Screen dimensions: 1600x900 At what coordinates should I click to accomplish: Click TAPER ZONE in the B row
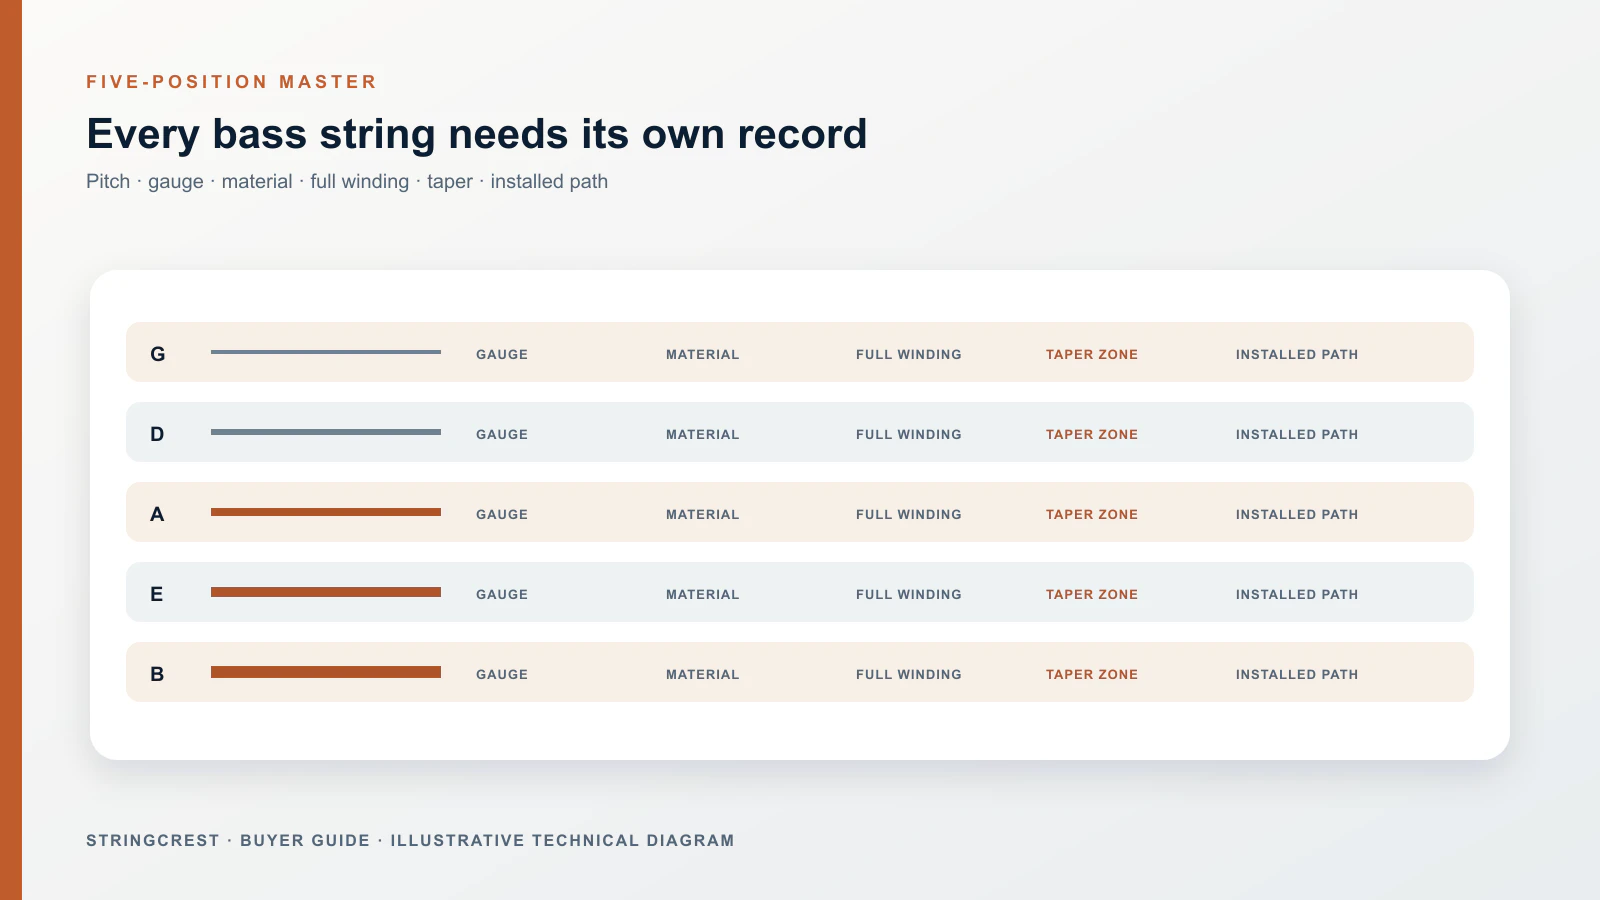pyautogui.click(x=1092, y=675)
